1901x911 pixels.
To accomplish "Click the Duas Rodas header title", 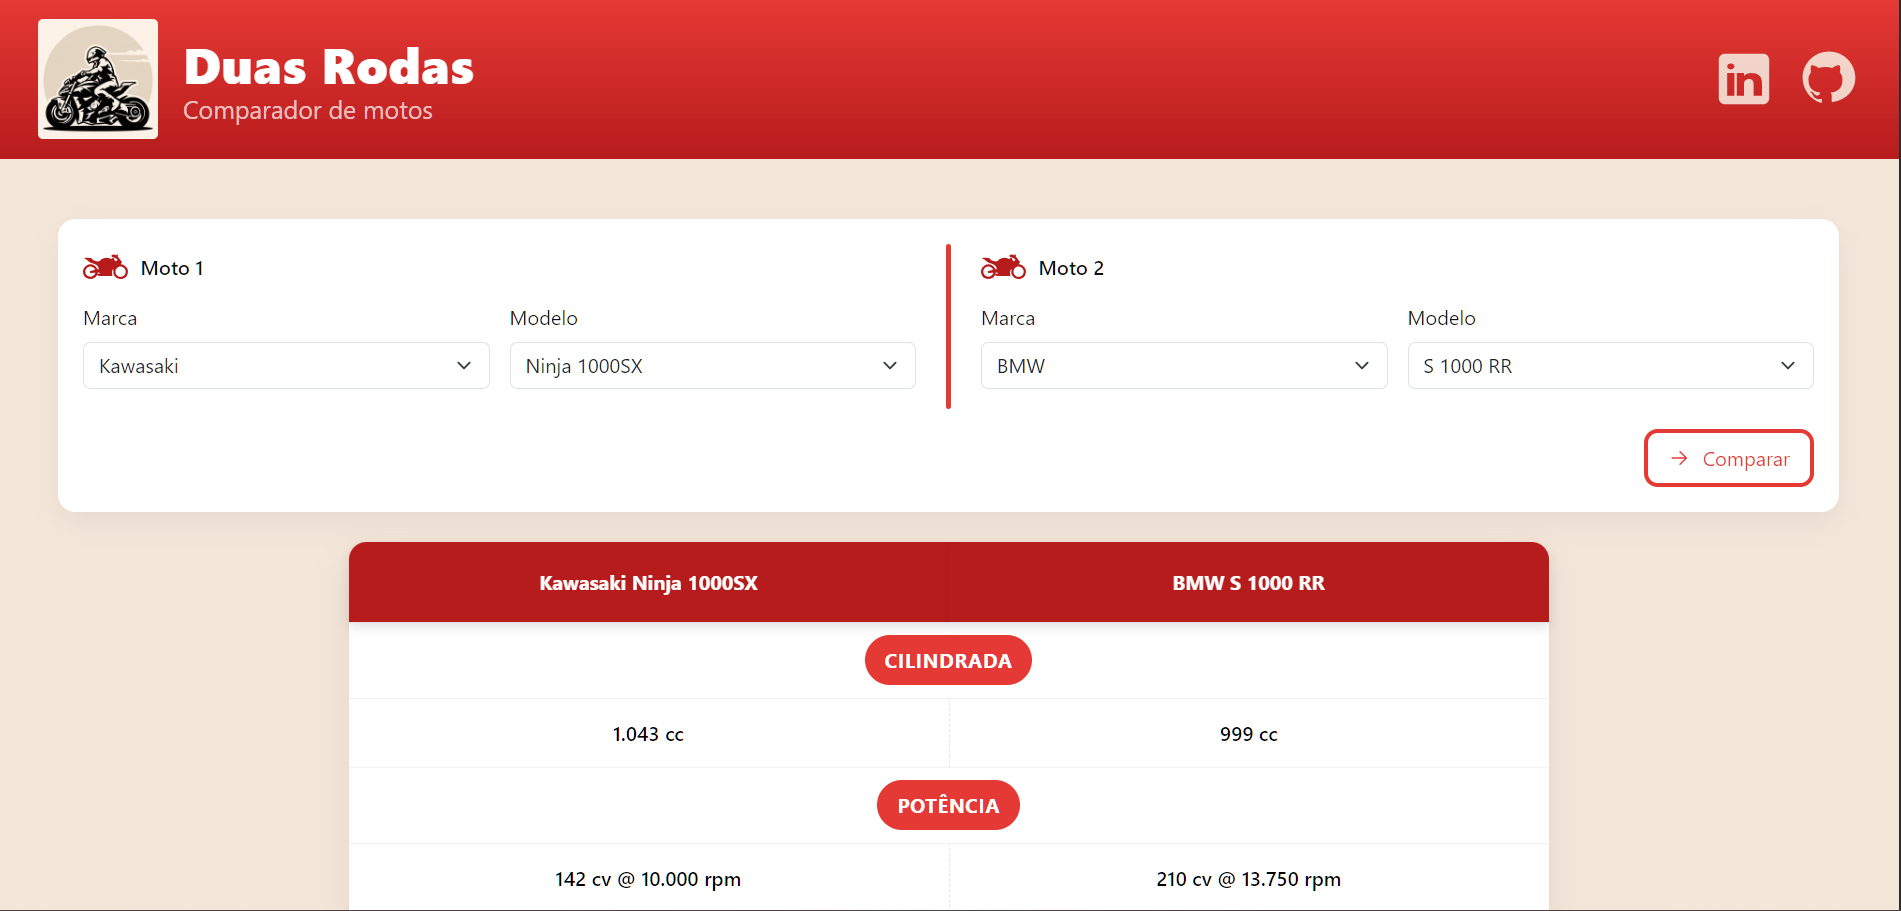I will click(x=328, y=66).
